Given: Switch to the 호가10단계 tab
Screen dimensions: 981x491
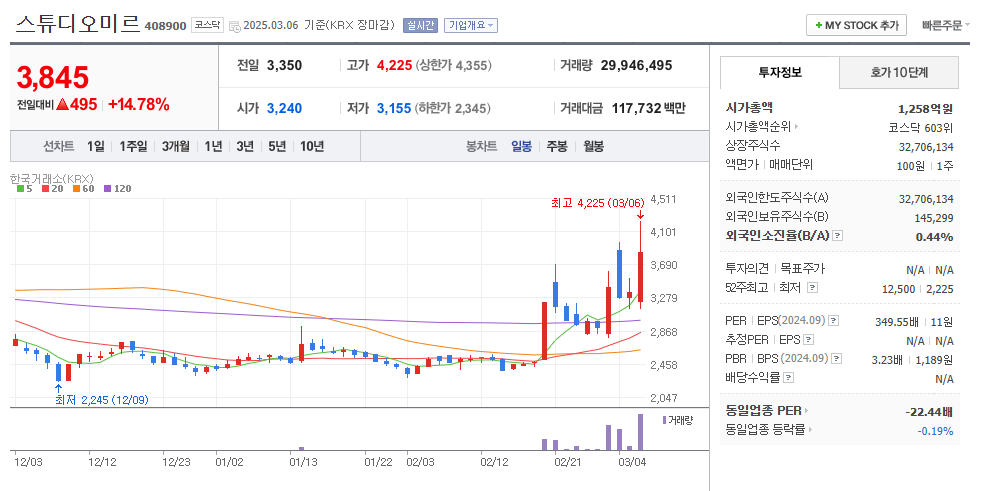Looking at the screenshot, I should (x=899, y=73).
